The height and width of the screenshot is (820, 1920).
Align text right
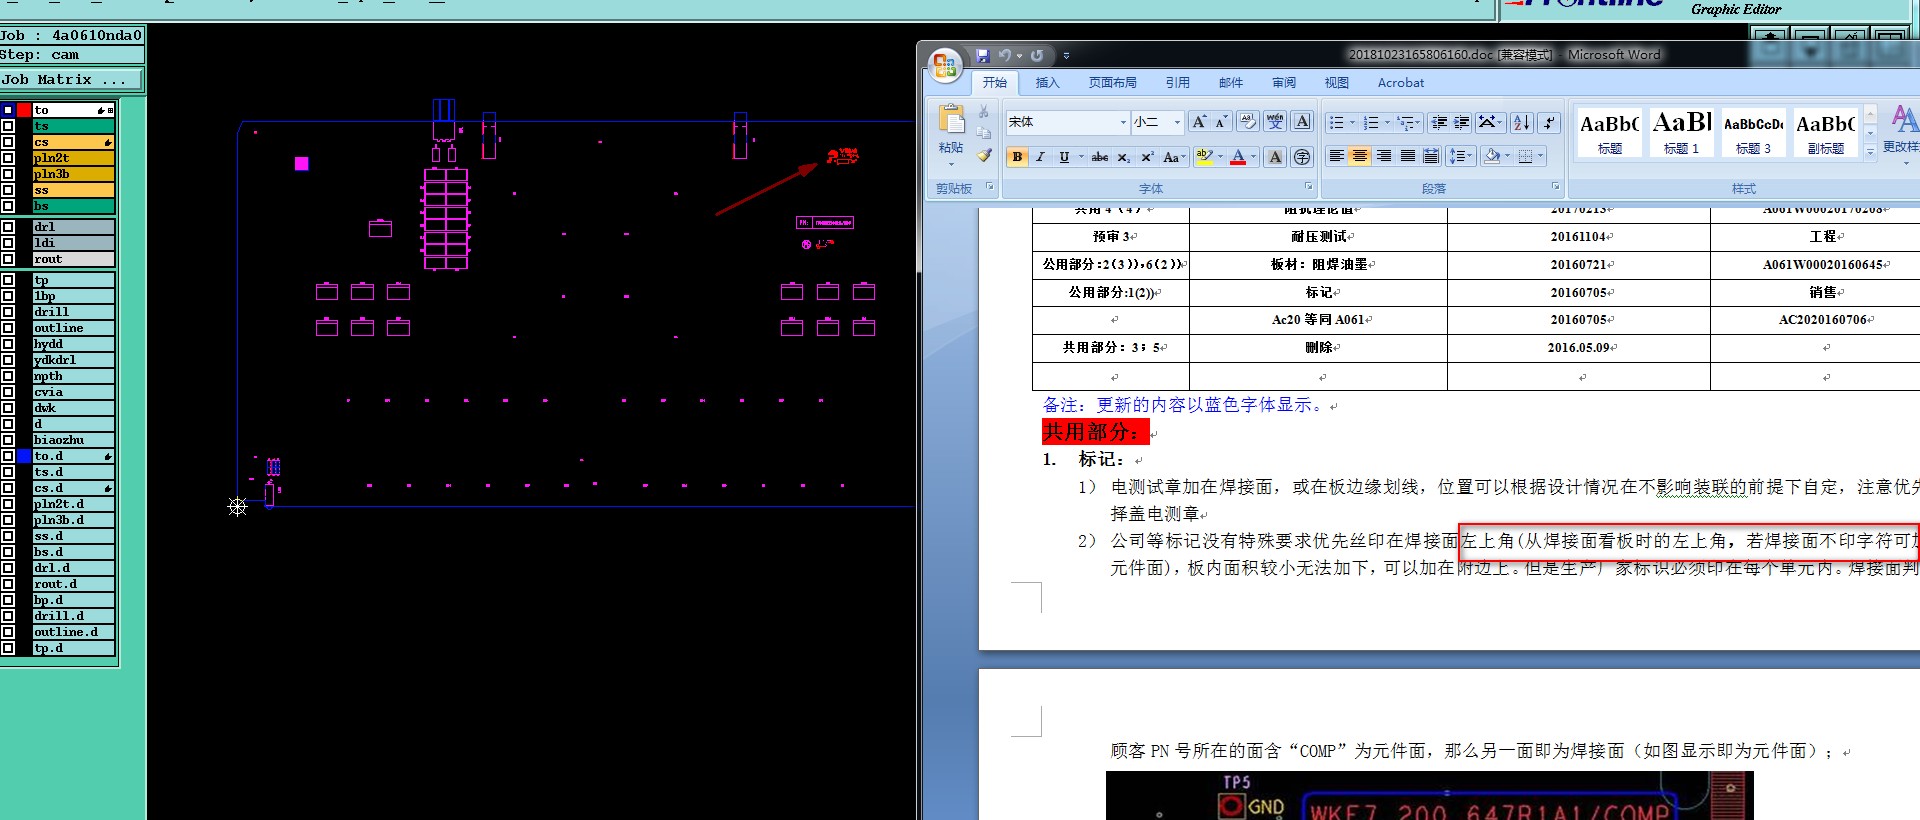tap(1384, 156)
